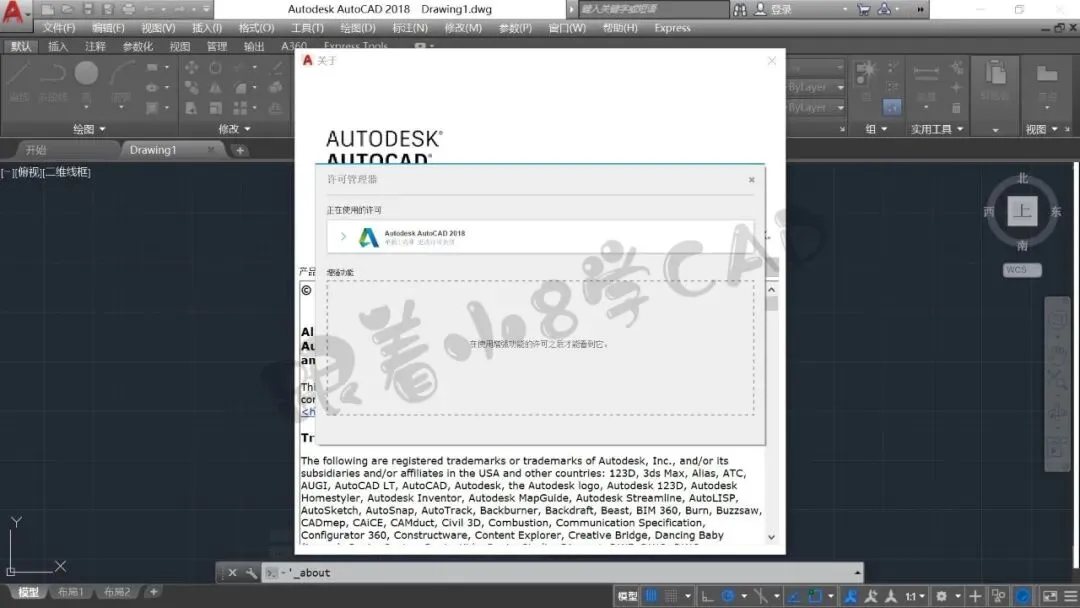This screenshot has height=608, width=1080.
Task: Click the Clean Screen icon in status bar
Action: 1050,596
